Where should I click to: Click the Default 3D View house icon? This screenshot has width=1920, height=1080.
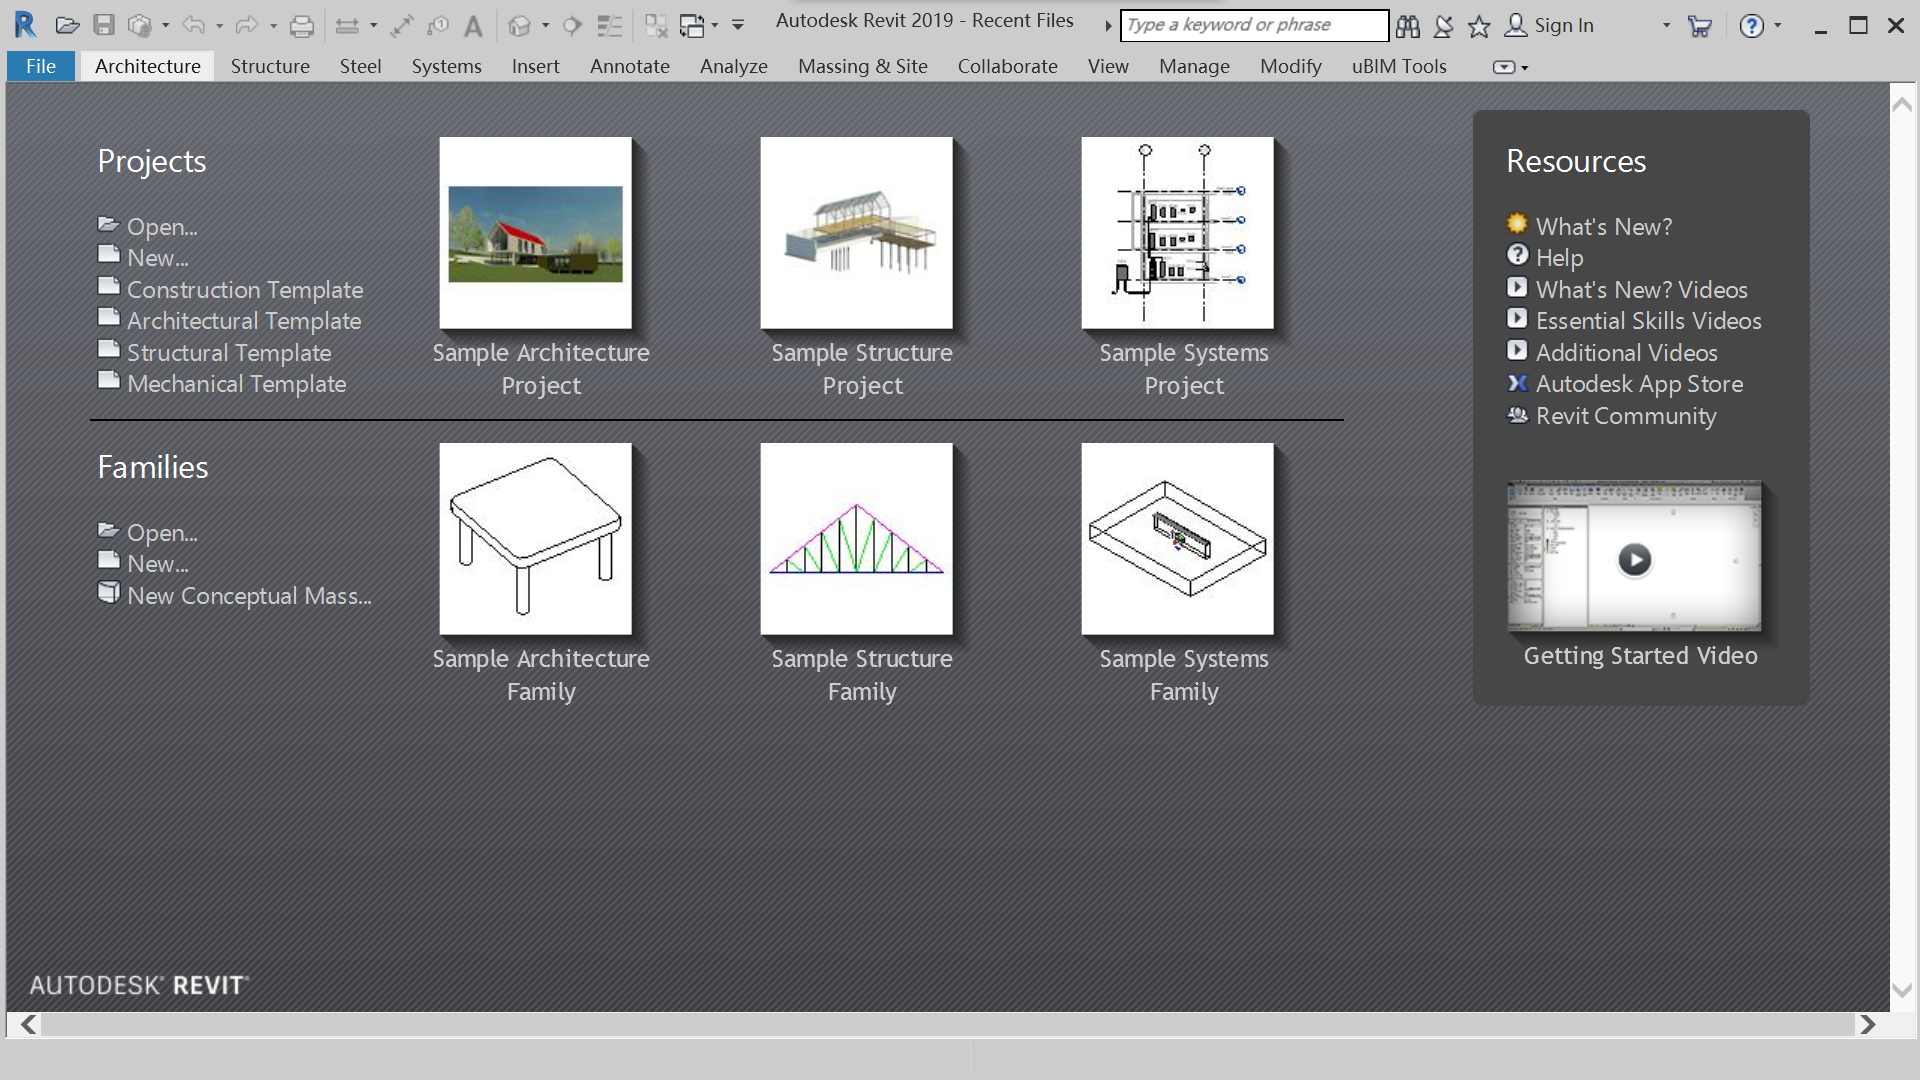518,26
